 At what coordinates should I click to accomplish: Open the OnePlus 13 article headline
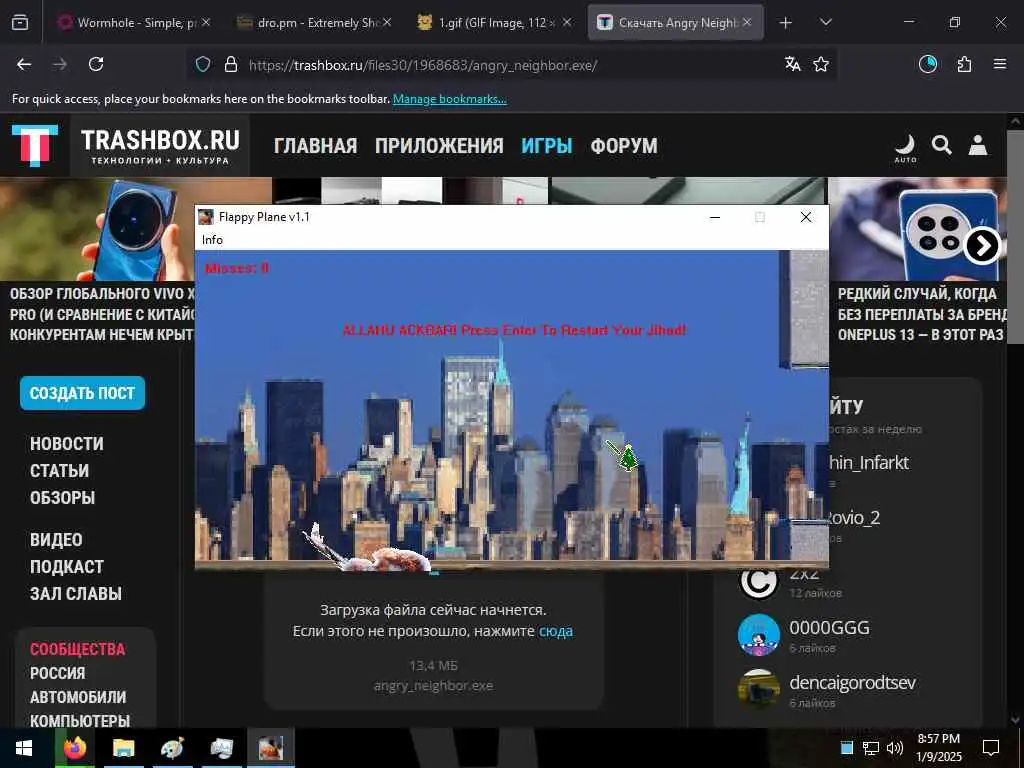[x=922, y=314]
